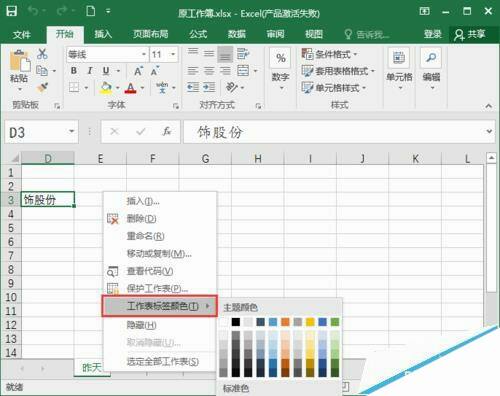
Task: Click the Align left icon
Action: [x=193, y=71]
